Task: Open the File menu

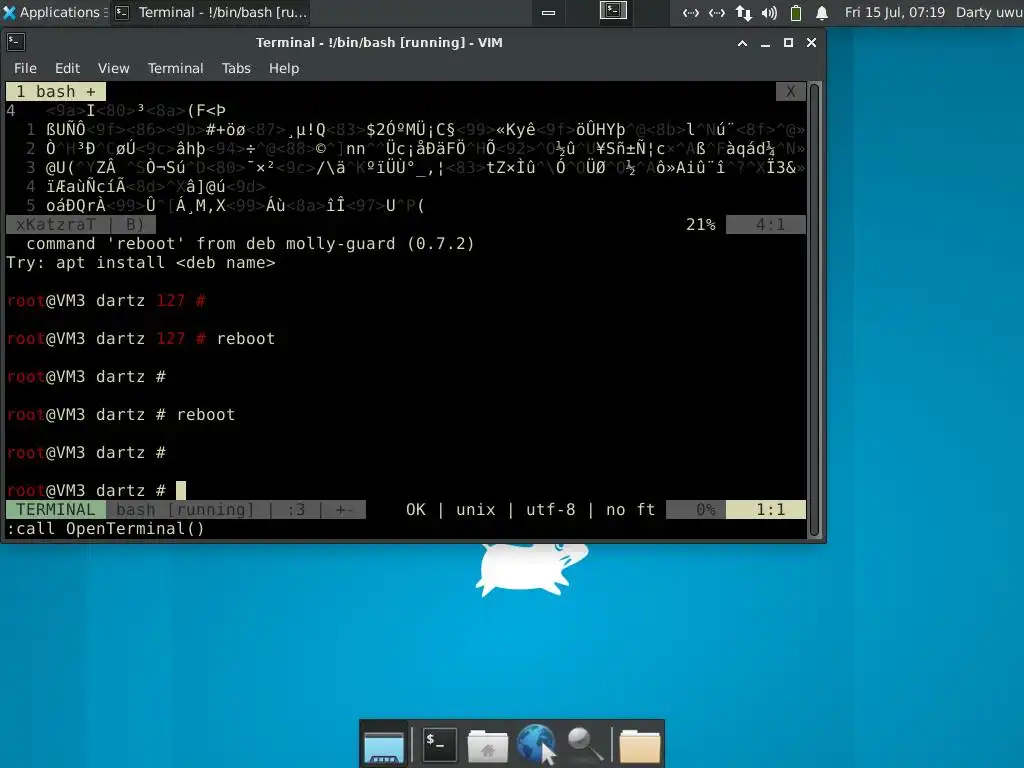Action: (25, 68)
